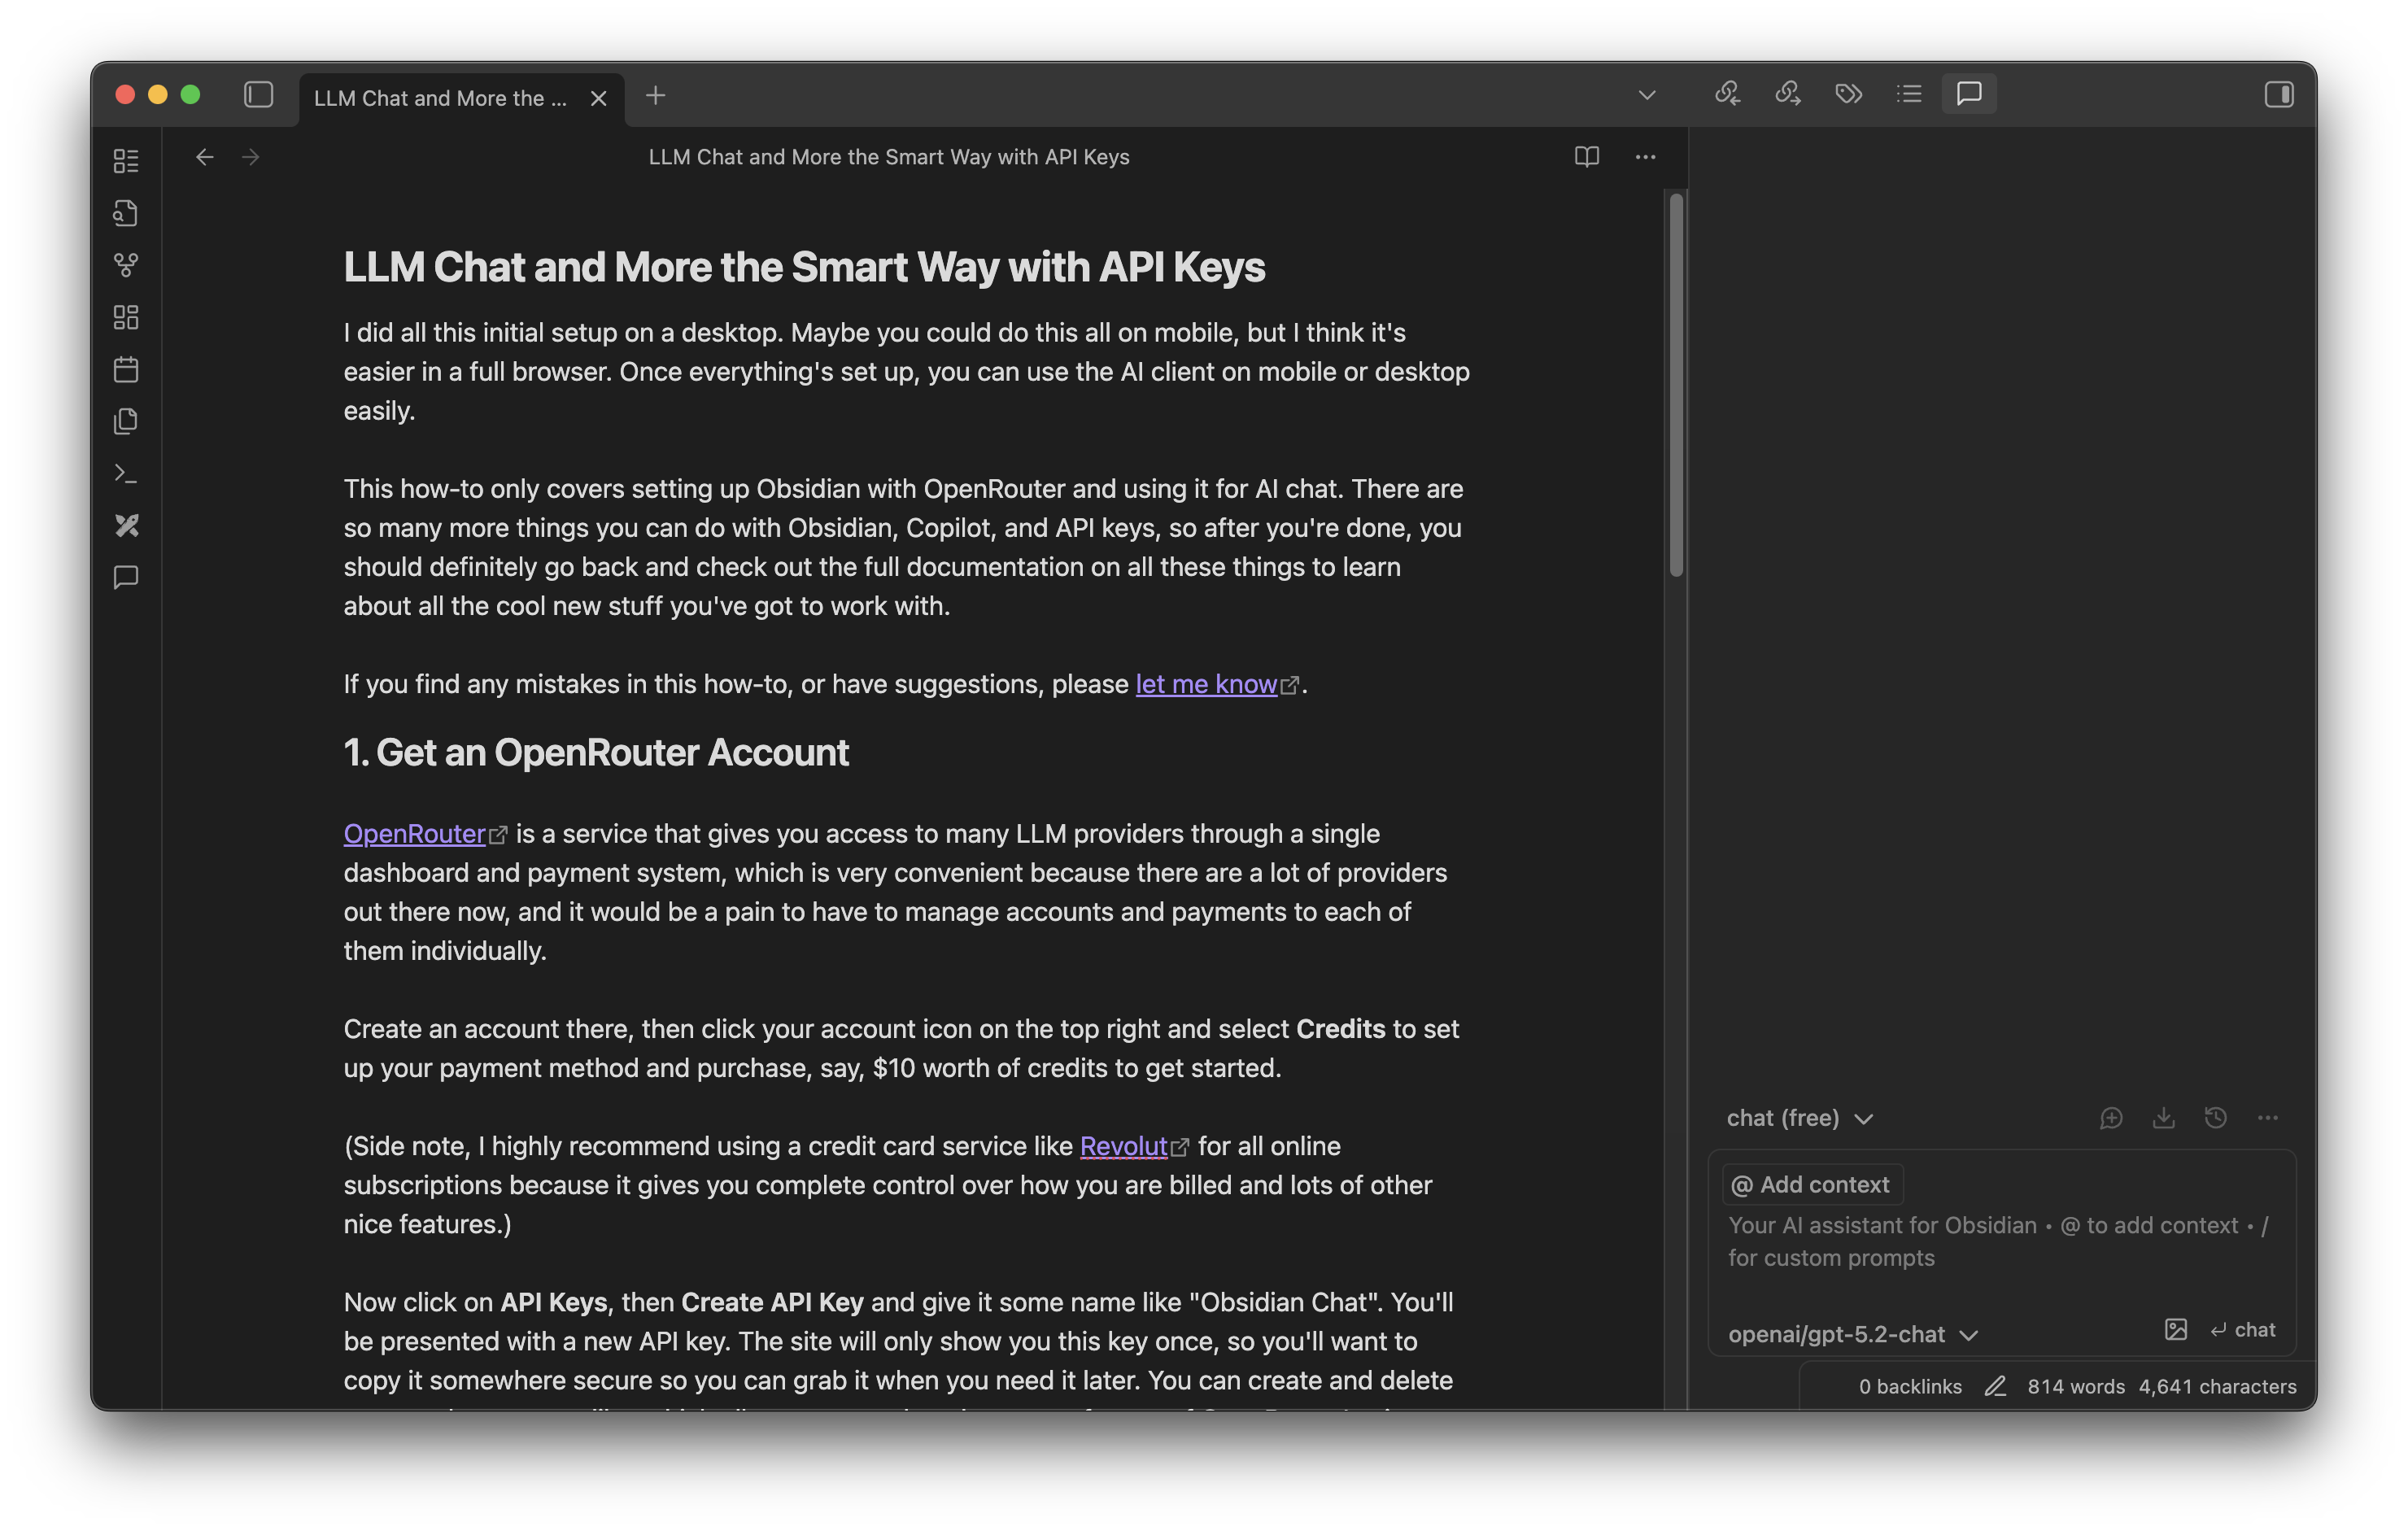The height and width of the screenshot is (1531, 2408).
Task: Toggle the right sidebar
Action: click(2279, 95)
